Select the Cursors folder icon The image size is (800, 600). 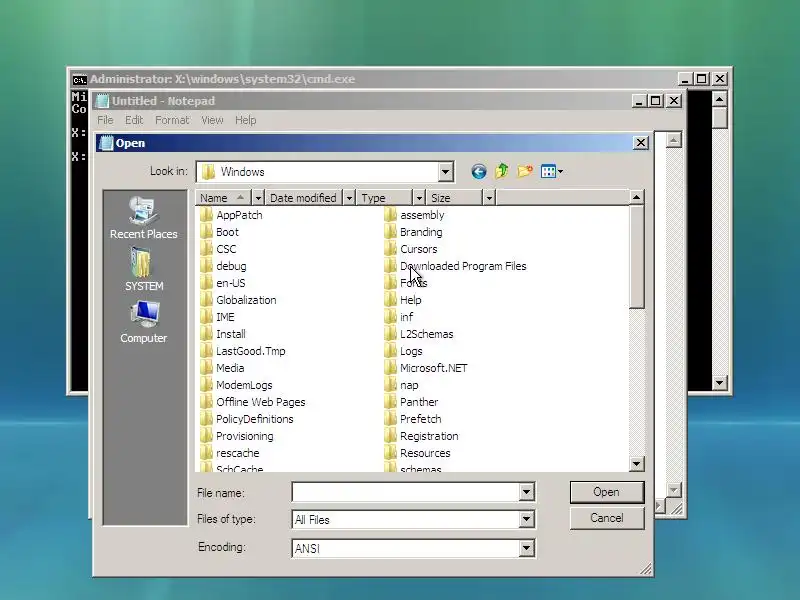pos(390,249)
